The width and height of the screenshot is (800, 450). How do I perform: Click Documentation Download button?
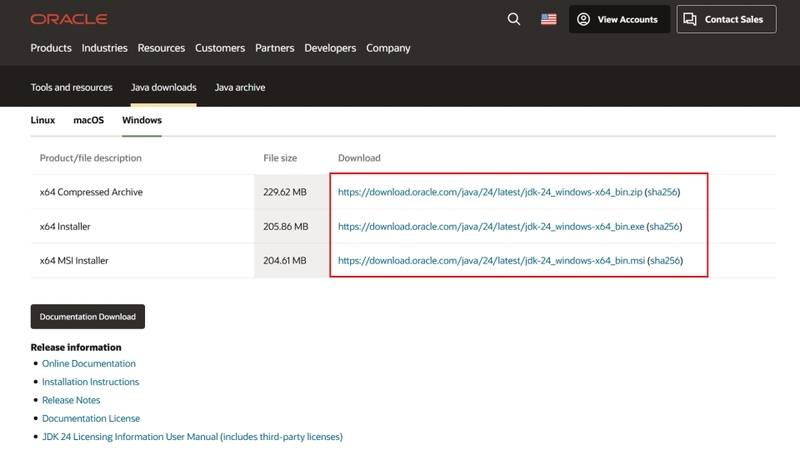pos(88,317)
